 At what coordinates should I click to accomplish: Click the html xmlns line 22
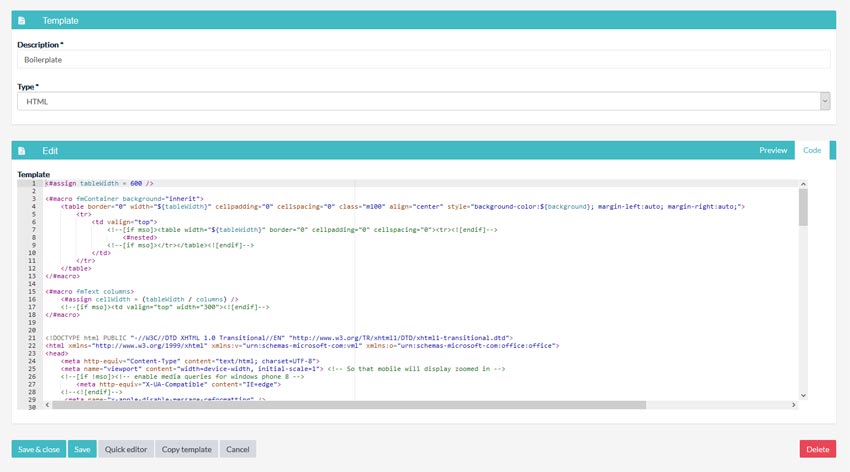pyautogui.click(x=302, y=345)
